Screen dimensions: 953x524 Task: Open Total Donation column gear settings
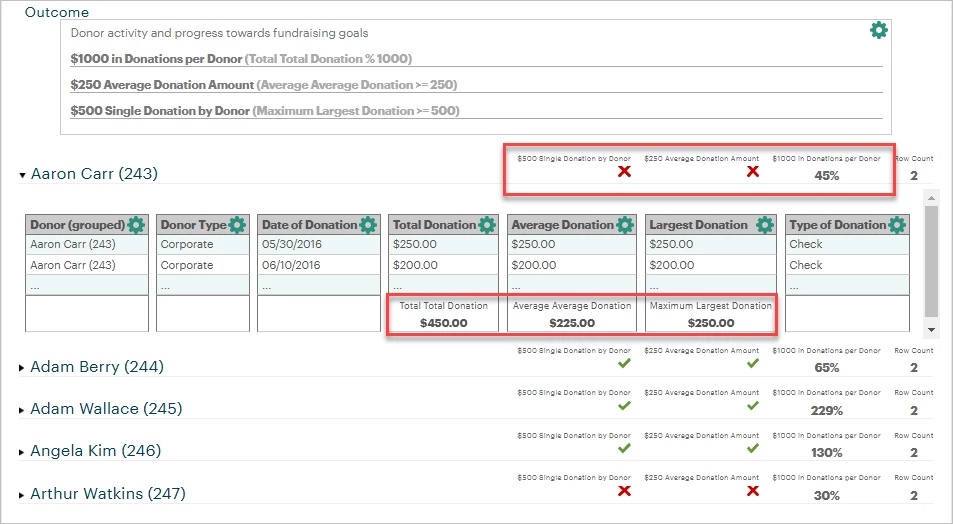point(486,225)
